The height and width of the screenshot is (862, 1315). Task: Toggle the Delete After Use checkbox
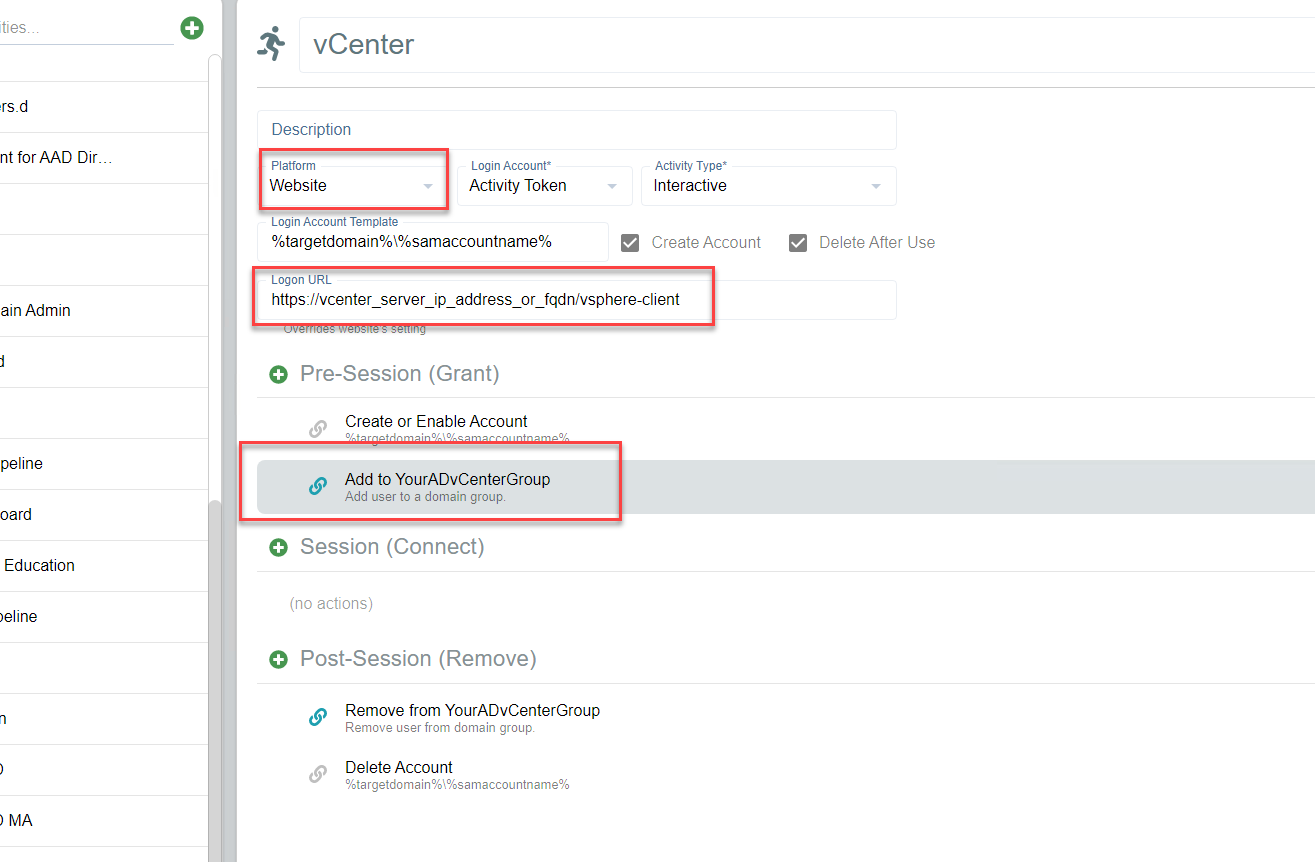[x=798, y=243]
